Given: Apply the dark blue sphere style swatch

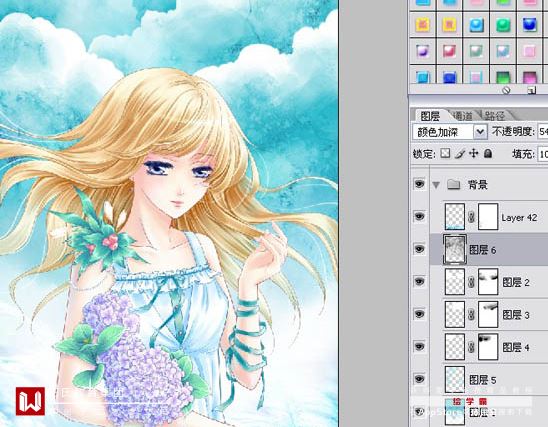Looking at the screenshot, I should tap(529, 25).
